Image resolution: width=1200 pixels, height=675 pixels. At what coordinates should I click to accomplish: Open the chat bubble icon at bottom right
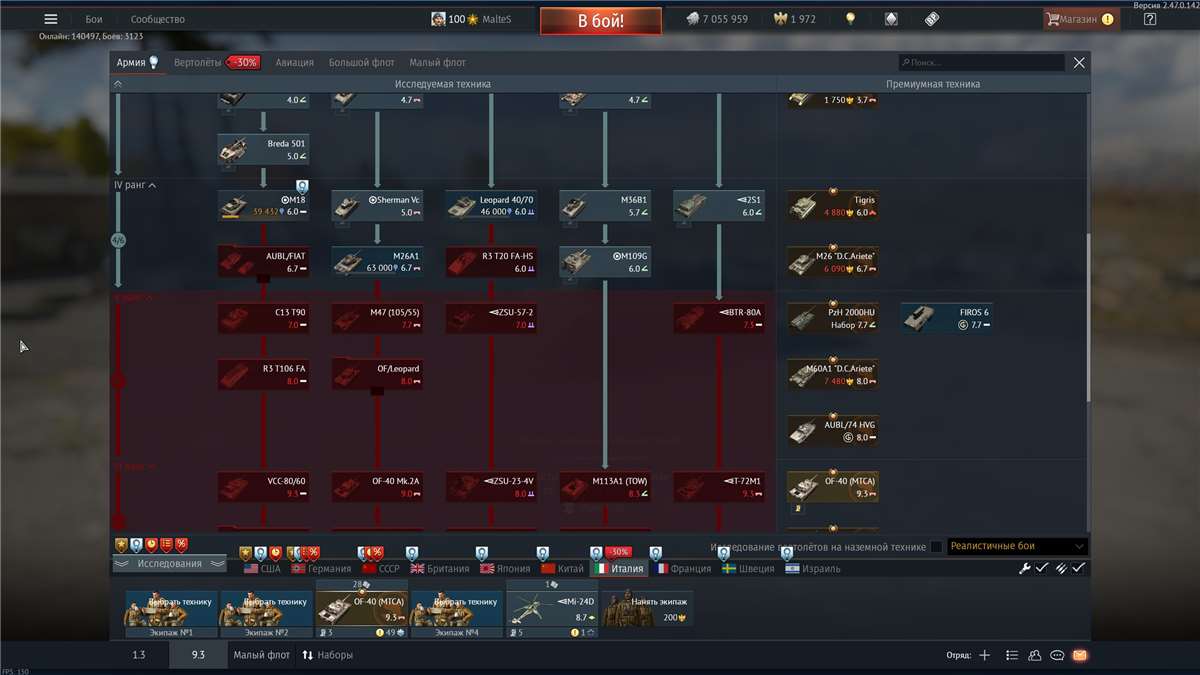point(1057,655)
